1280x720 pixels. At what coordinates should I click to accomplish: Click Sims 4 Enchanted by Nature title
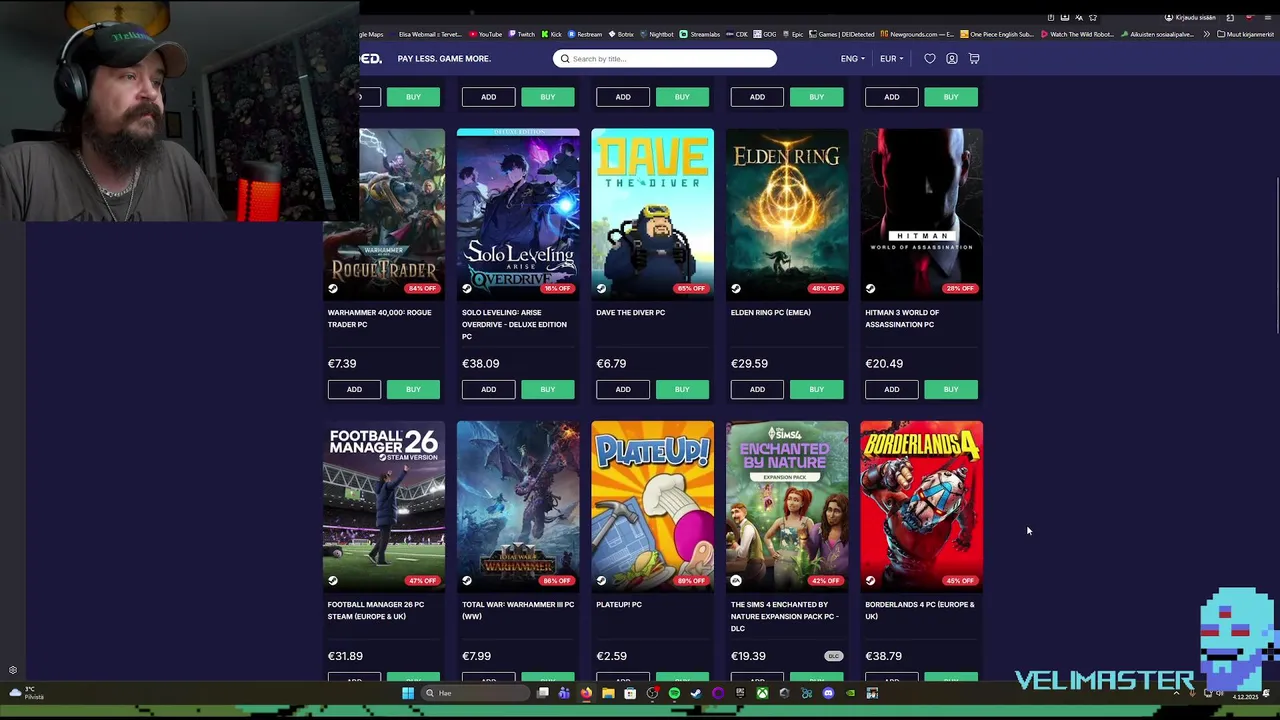(x=785, y=616)
